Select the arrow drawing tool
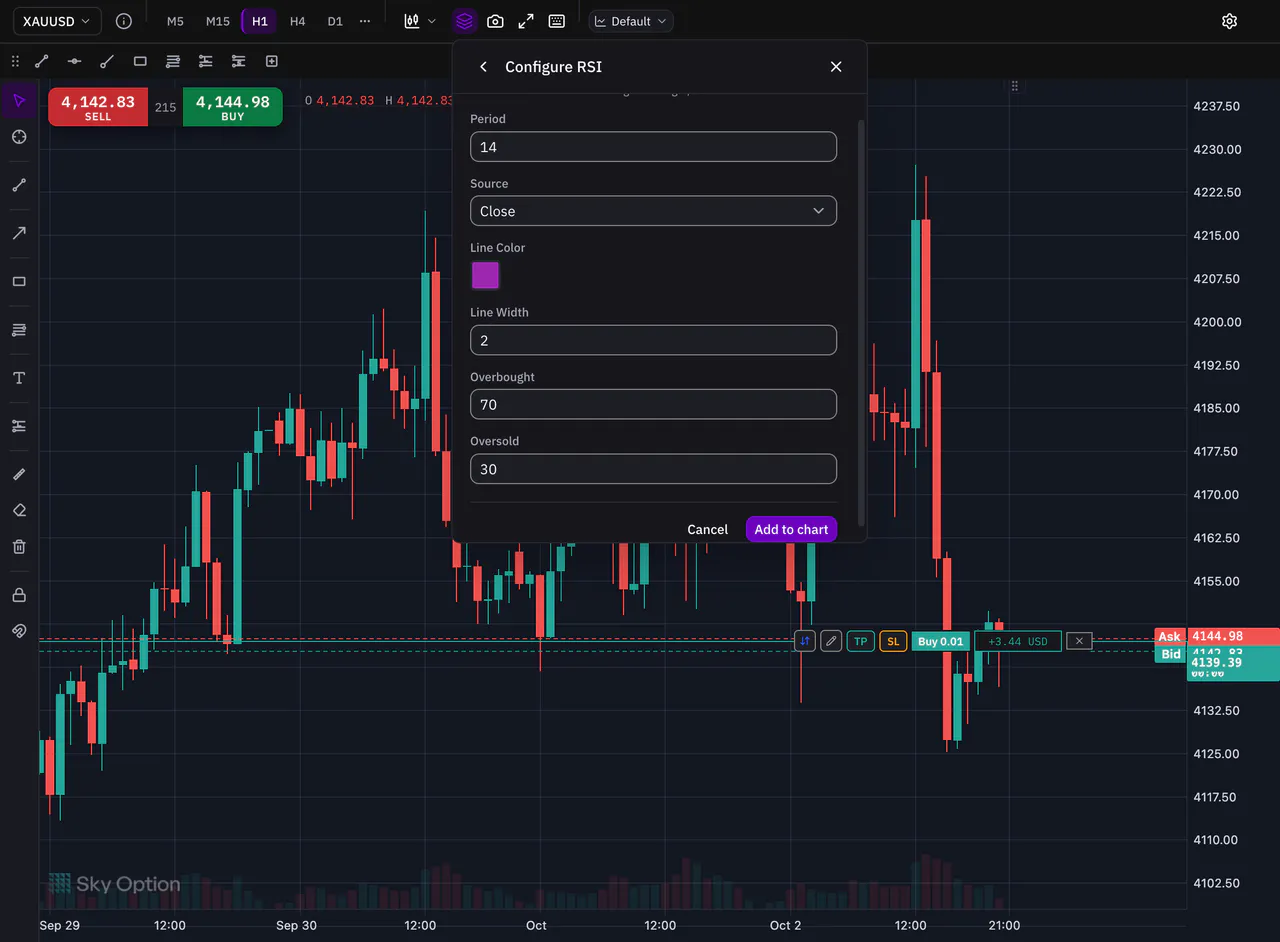Image resolution: width=1280 pixels, height=942 pixels. tap(19, 233)
